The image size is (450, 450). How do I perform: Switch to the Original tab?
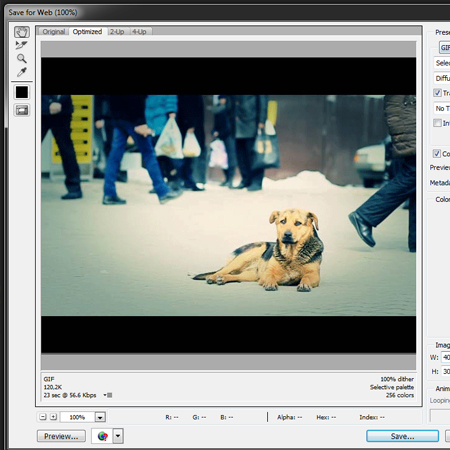[x=54, y=32]
